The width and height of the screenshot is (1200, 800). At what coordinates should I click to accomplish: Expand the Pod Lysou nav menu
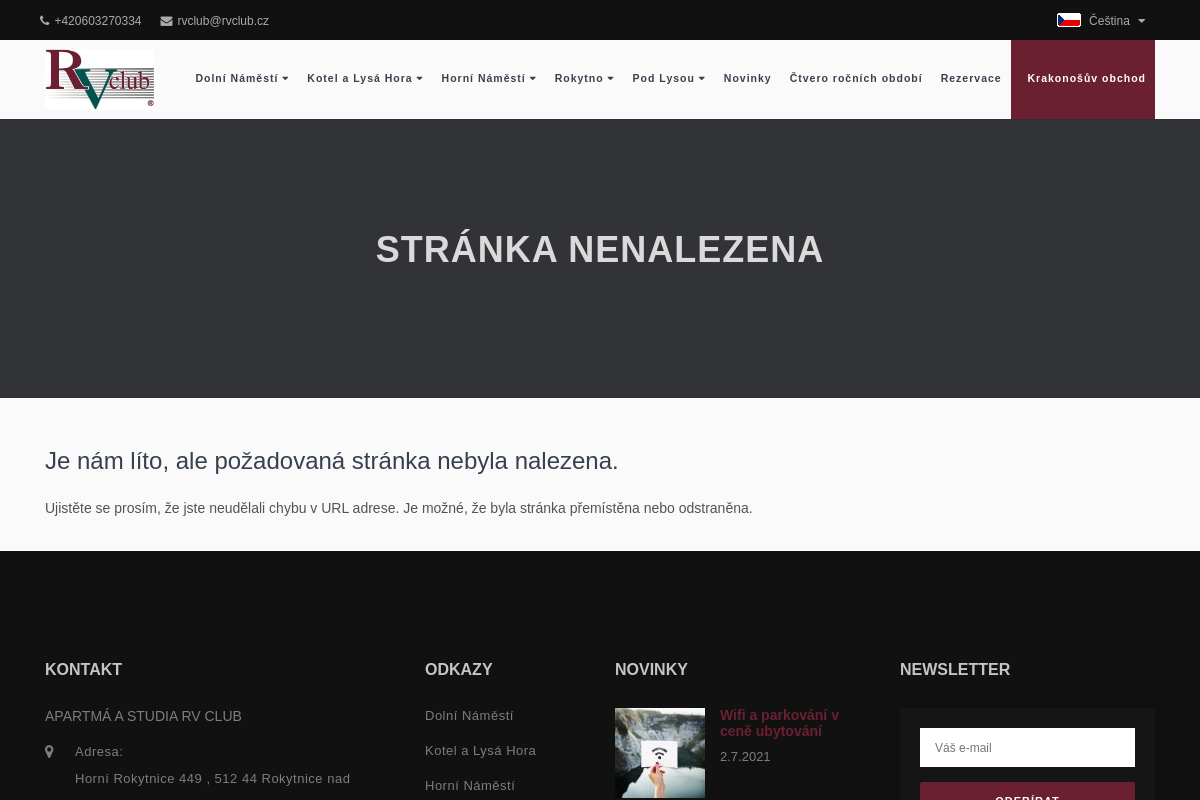(x=668, y=78)
